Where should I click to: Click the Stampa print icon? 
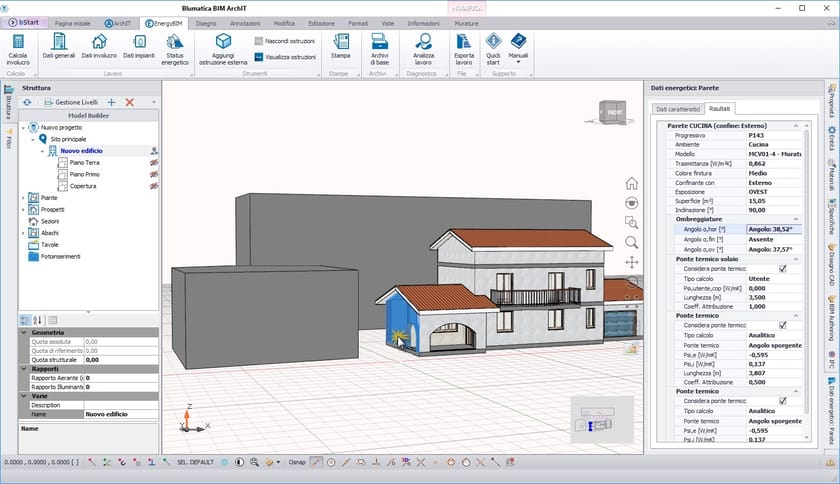click(x=341, y=42)
